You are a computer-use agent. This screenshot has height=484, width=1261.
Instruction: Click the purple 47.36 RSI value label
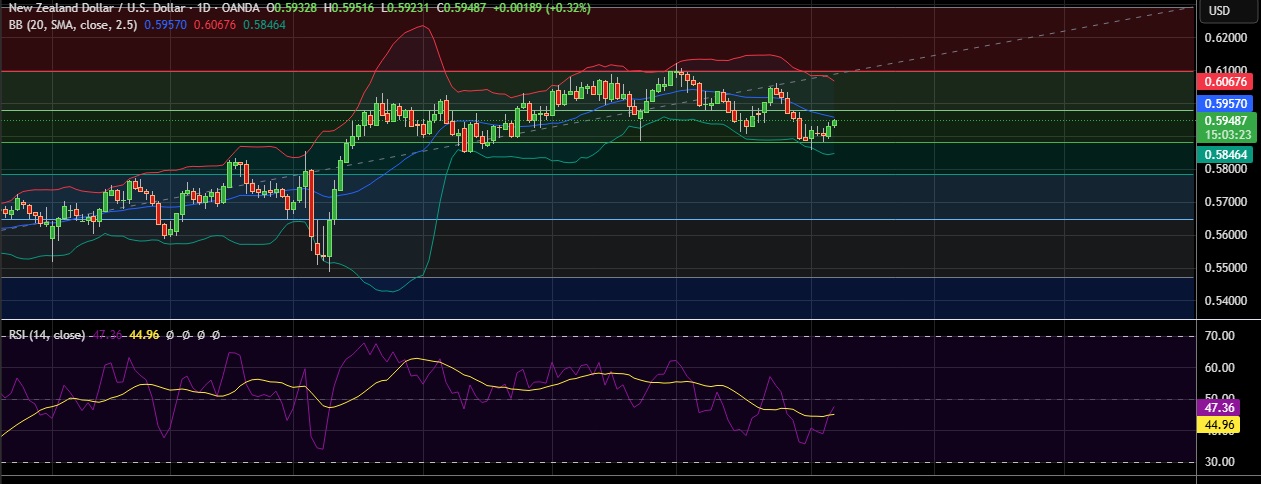1219,408
